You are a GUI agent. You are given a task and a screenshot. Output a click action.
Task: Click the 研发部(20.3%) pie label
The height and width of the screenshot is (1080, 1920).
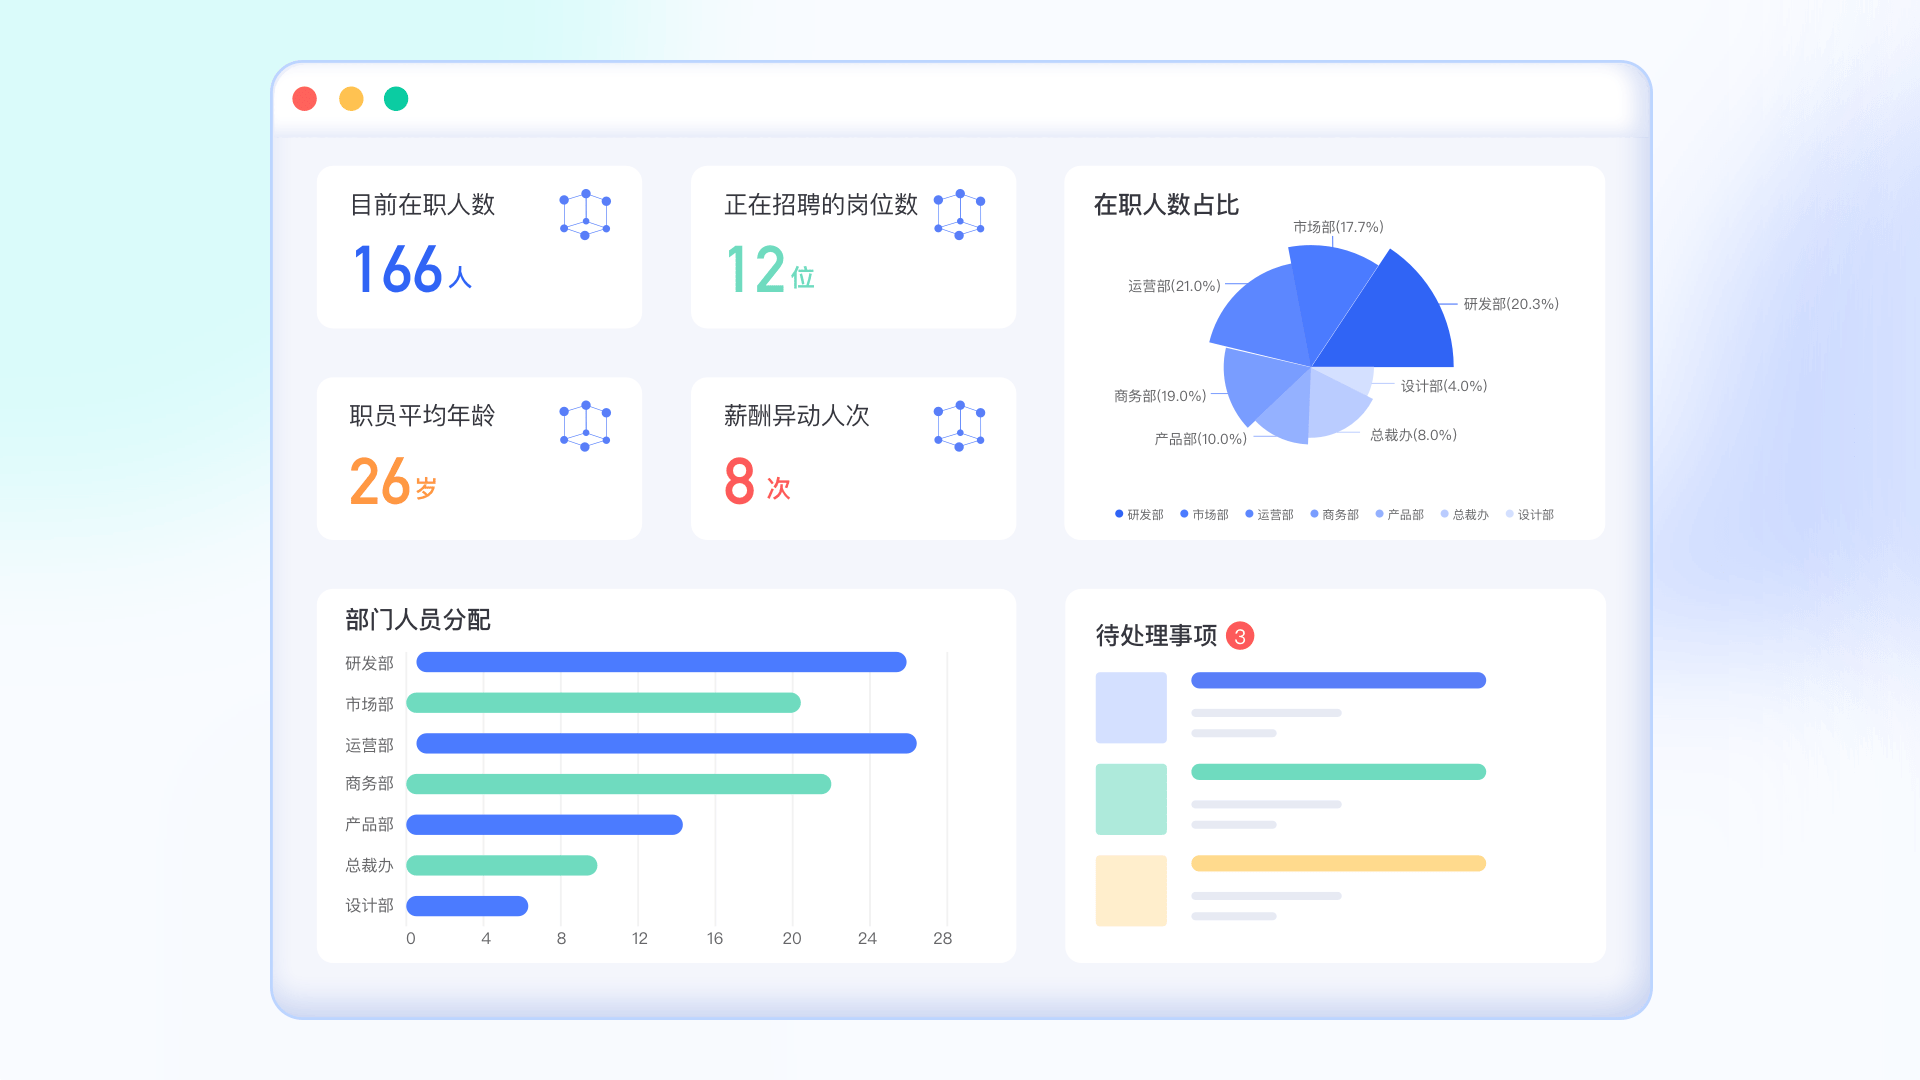click(1511, 304)
